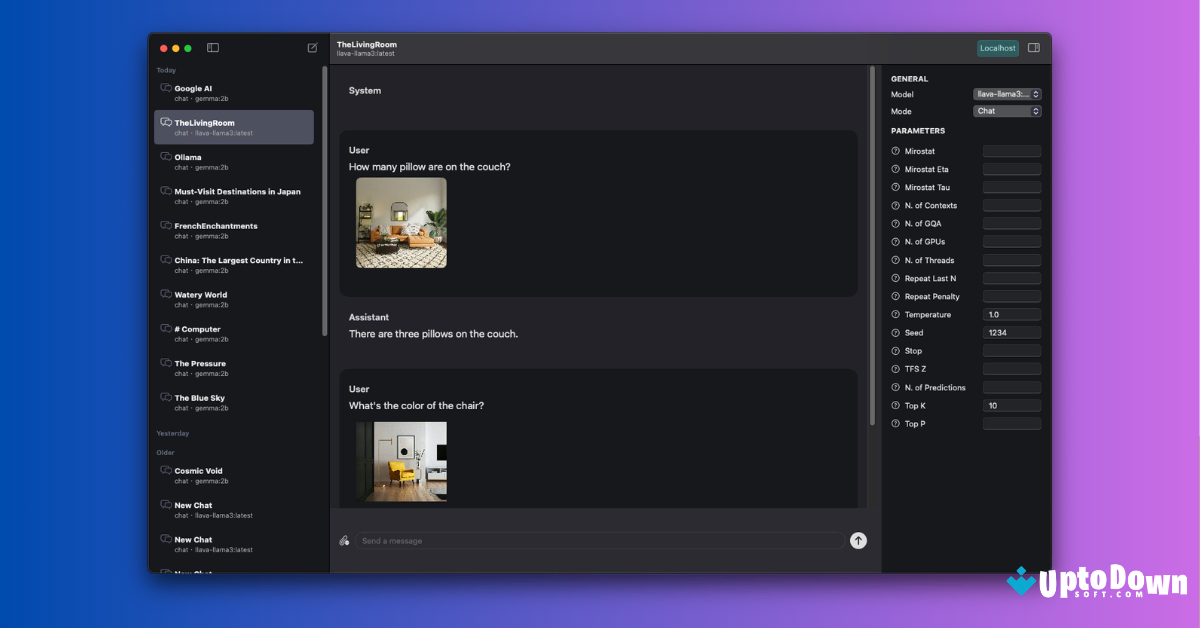Viewport: 1200px width, 628px height.
Task: Open the TFS Z parameter help icon
Action: pos(897,368)
